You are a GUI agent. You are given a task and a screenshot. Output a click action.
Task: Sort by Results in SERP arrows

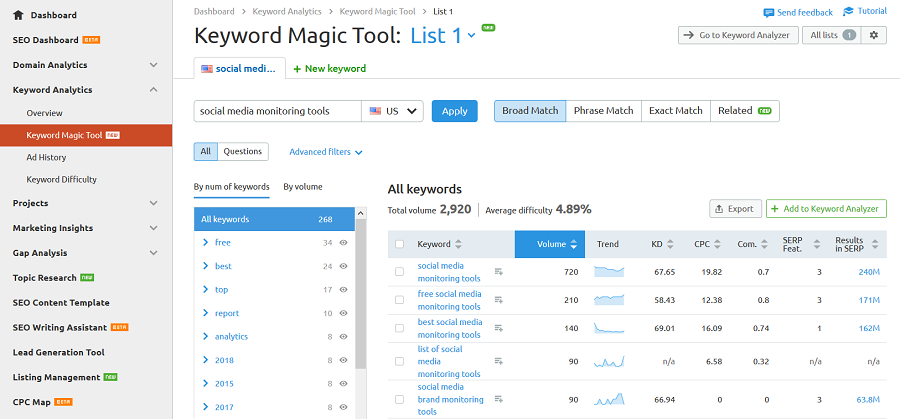[x=875, y=244]
